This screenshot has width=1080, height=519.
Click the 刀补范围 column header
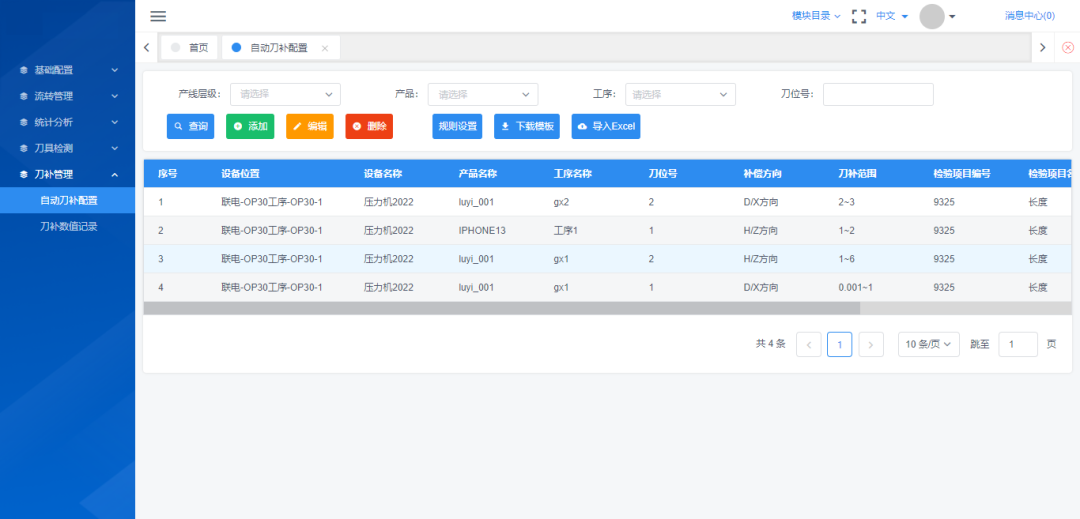coord(858,174)
